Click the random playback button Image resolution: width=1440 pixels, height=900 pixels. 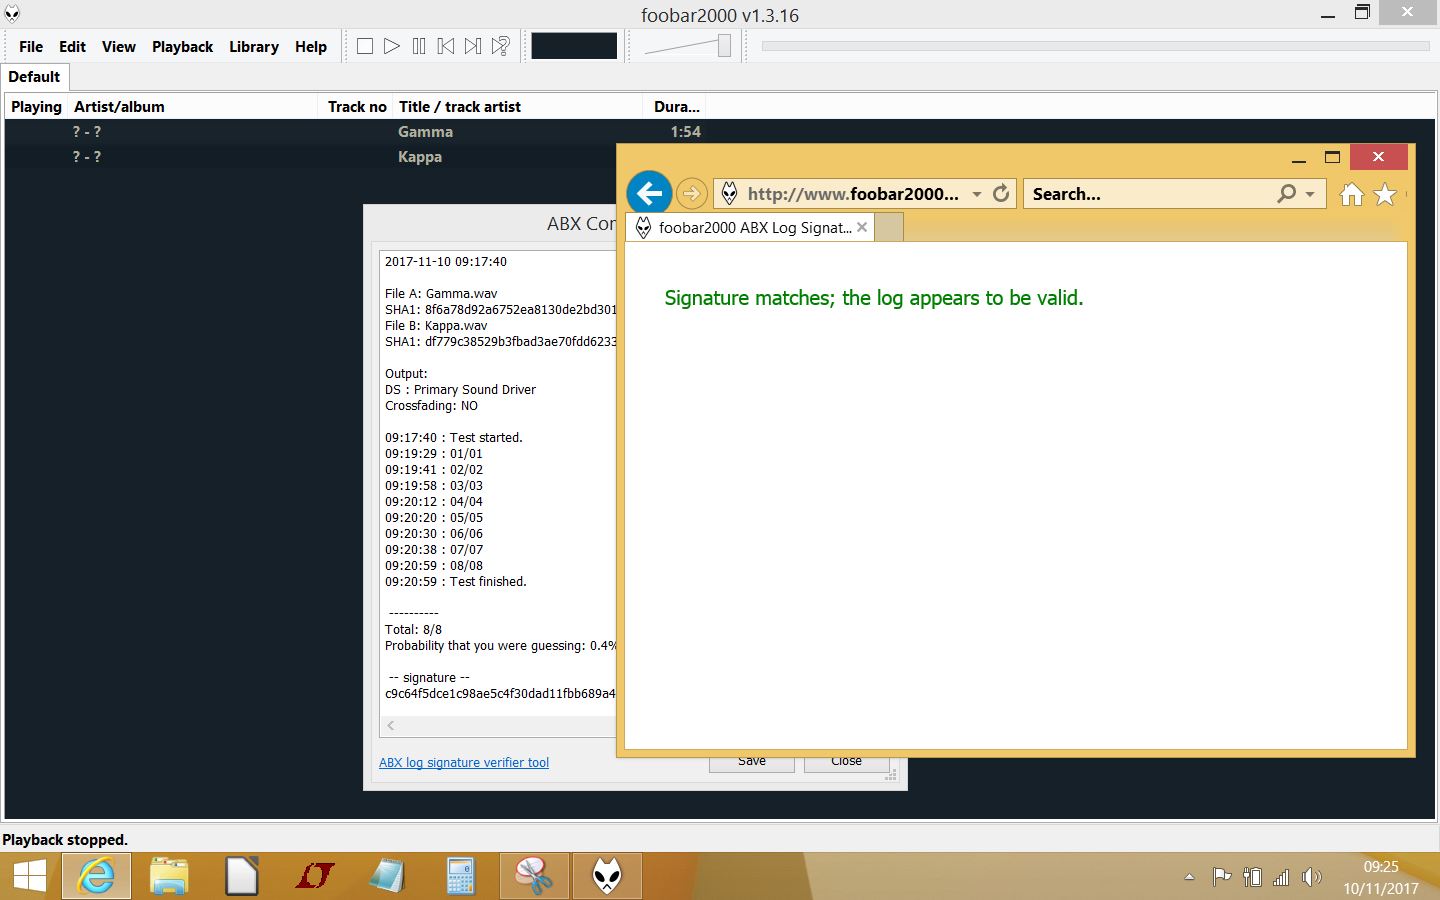501,46
